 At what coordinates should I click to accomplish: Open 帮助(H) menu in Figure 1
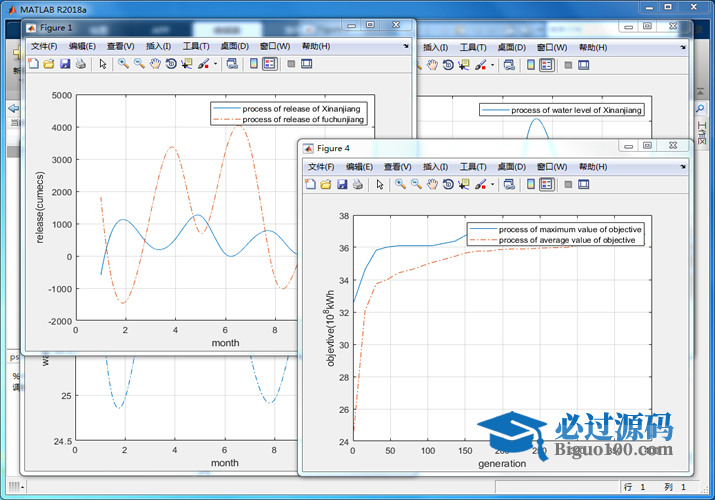click(316, 46)
